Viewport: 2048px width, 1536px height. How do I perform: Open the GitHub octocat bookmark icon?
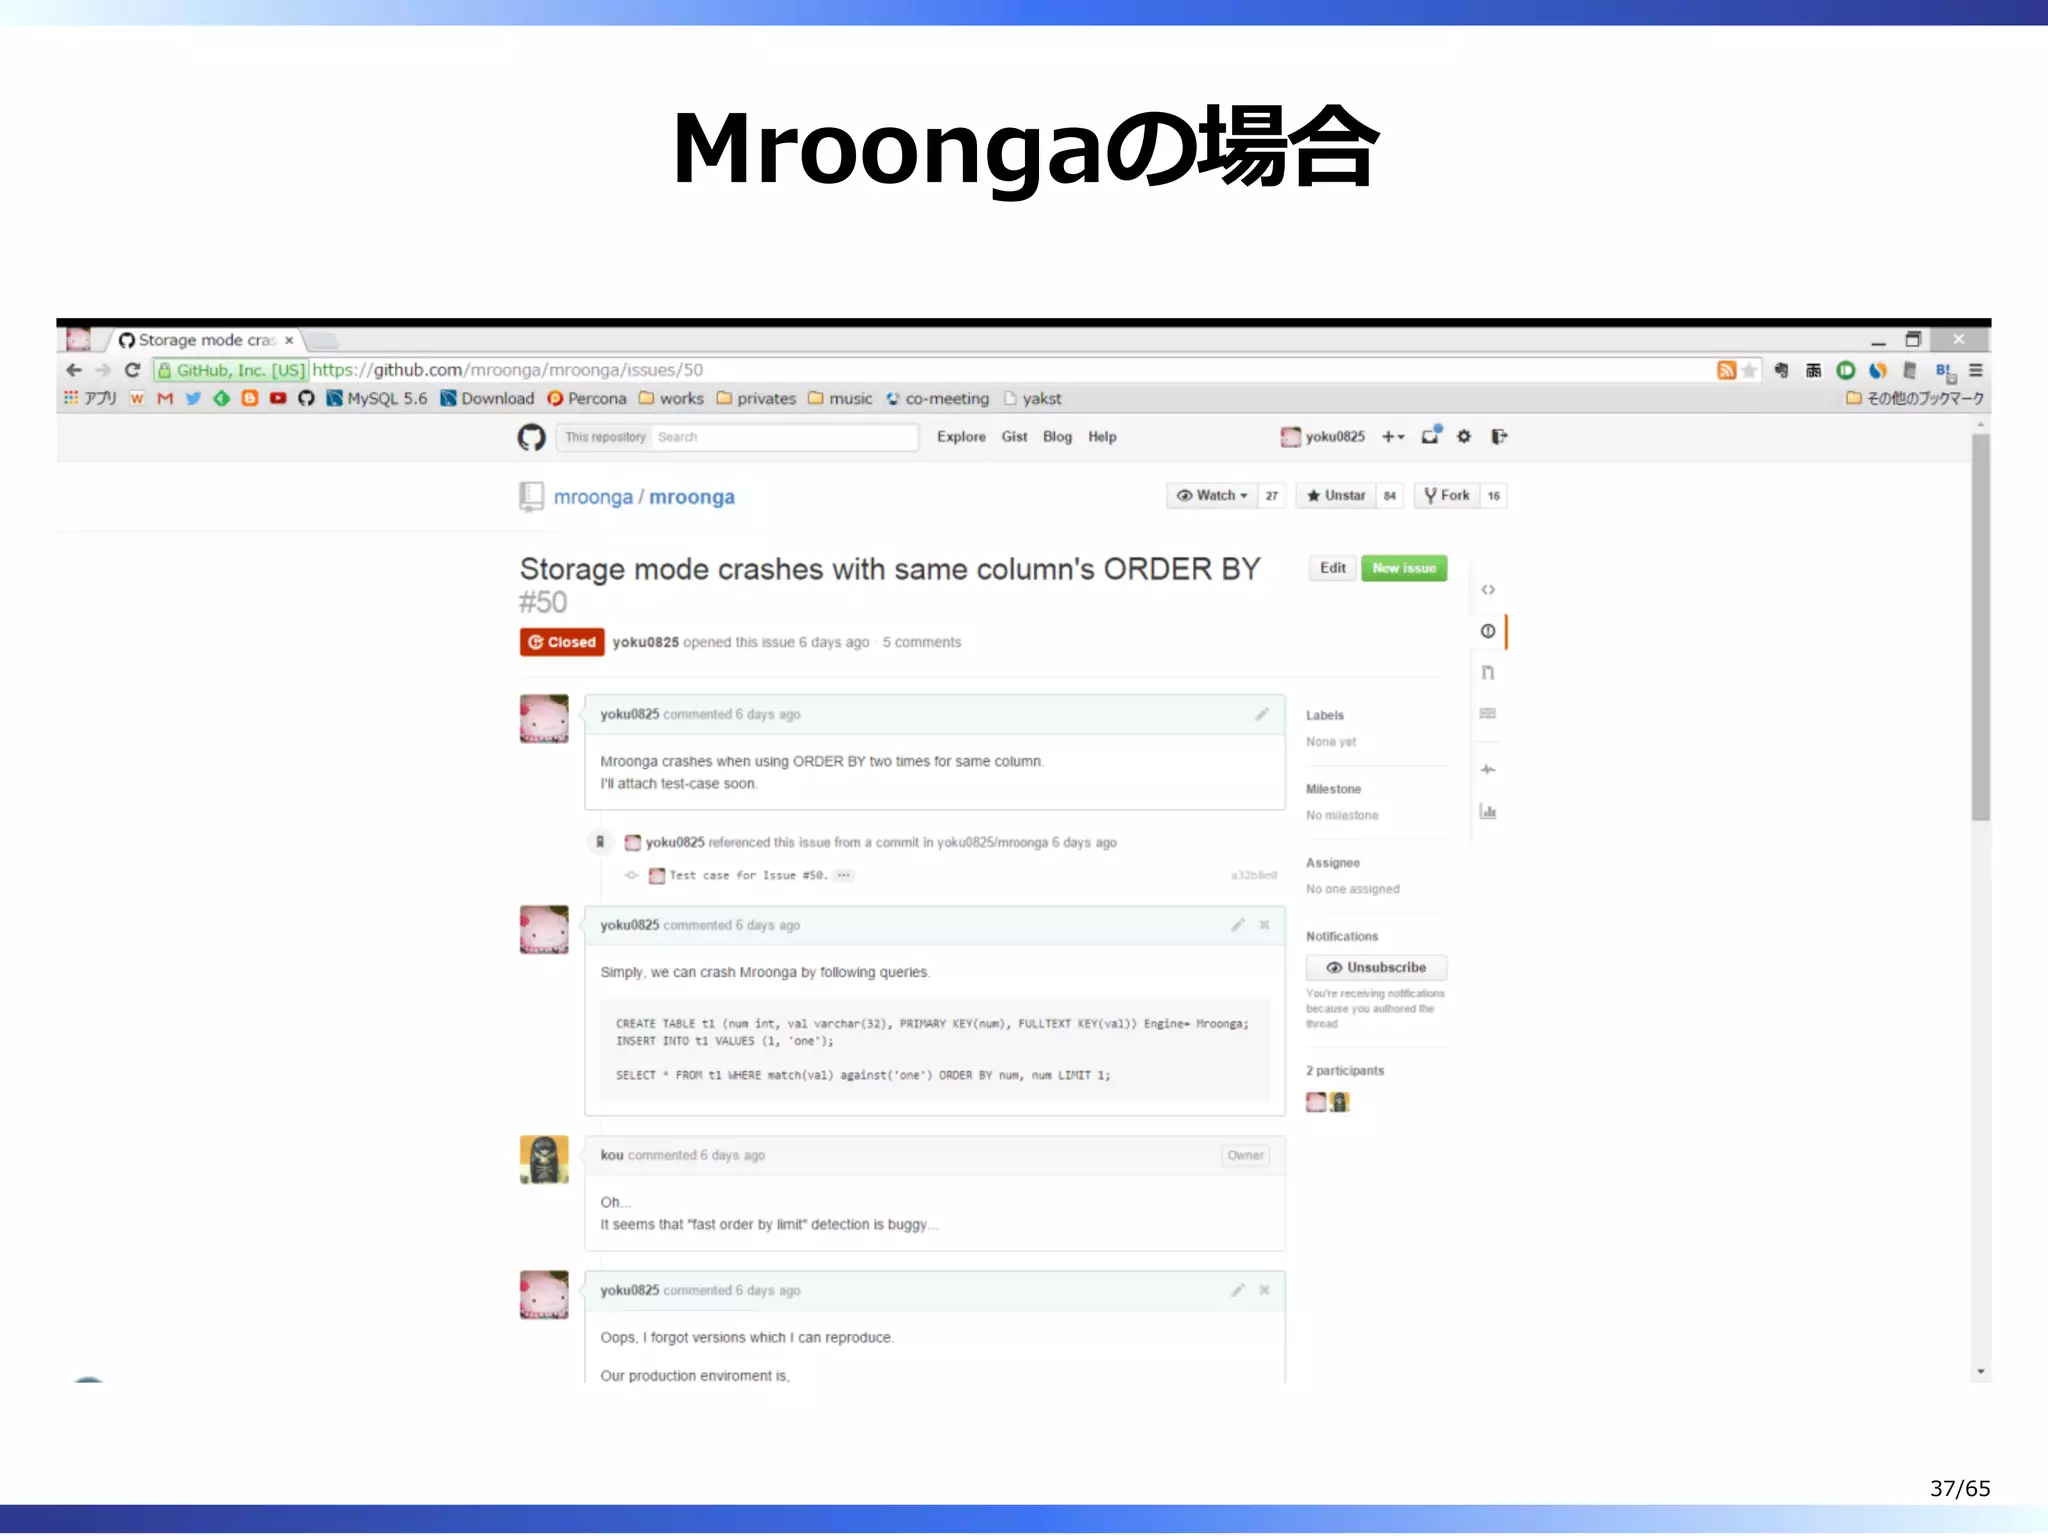coord(306,398)
